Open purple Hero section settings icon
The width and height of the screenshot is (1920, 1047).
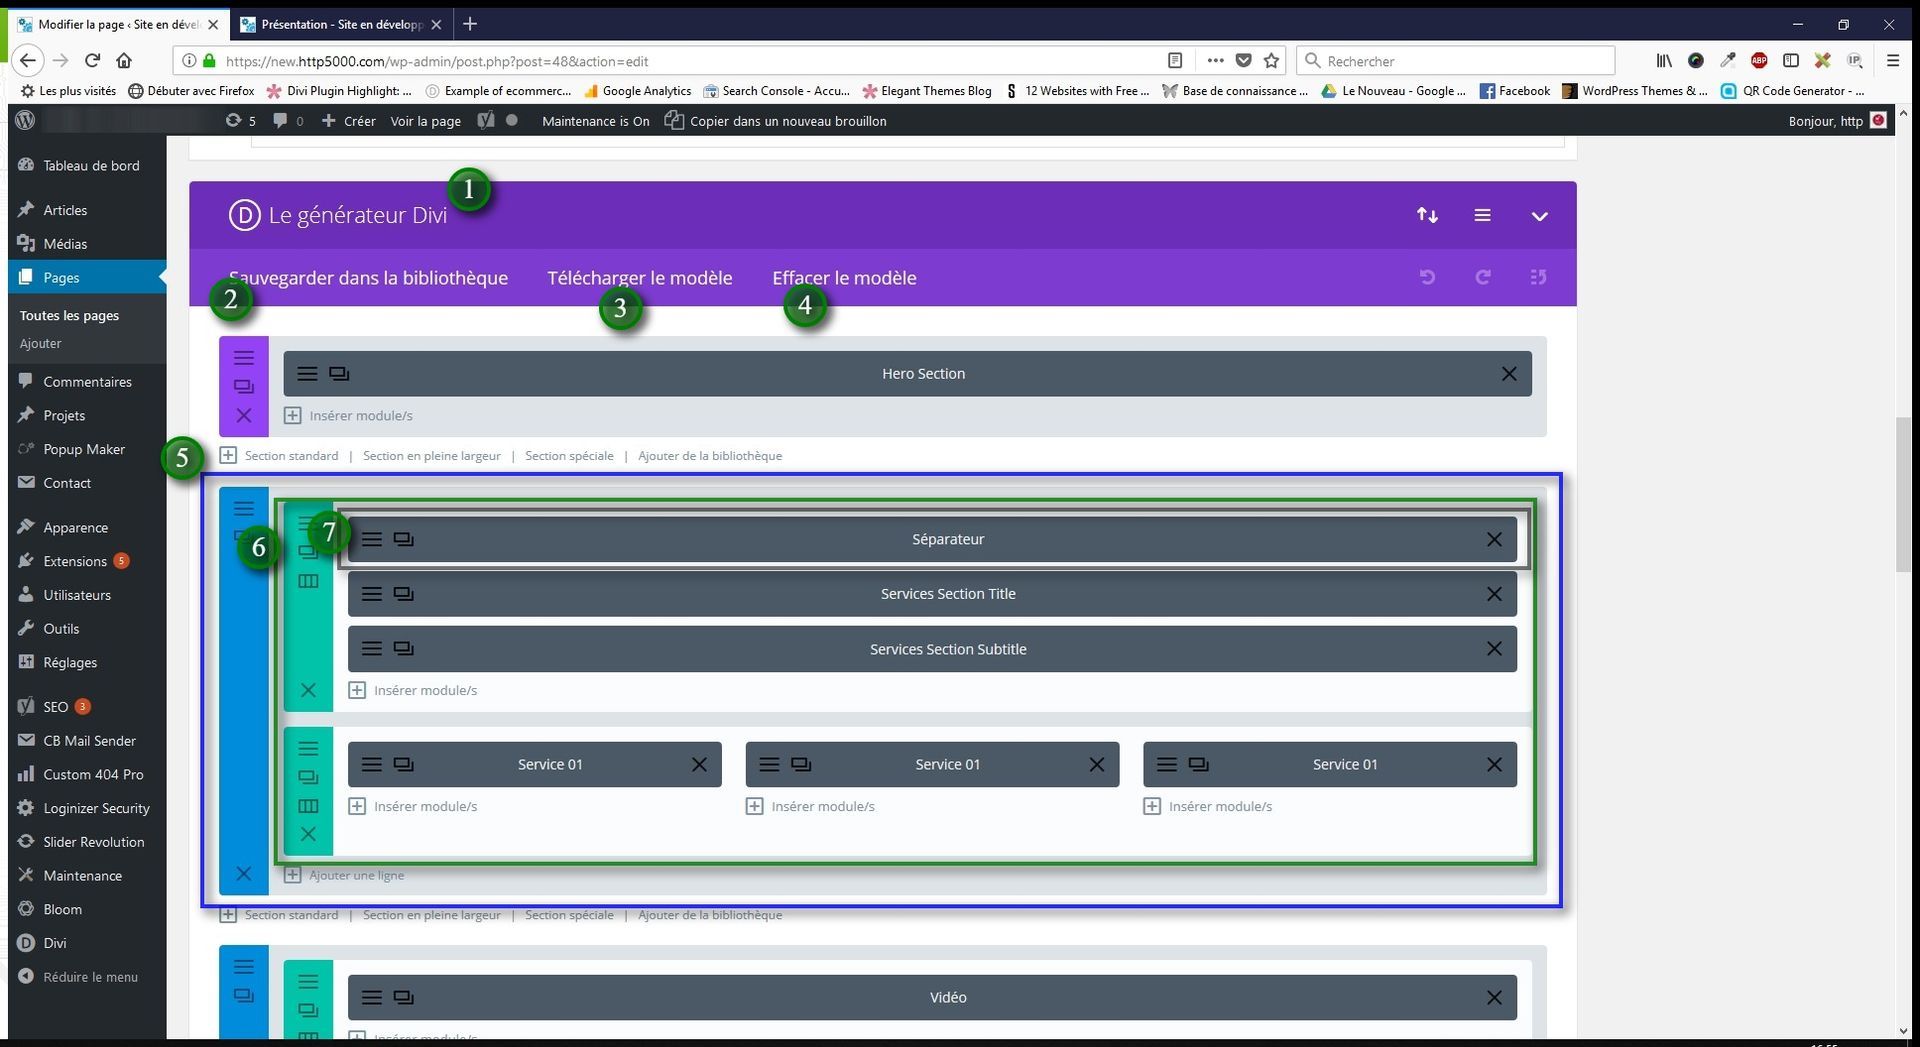(243, 358)
